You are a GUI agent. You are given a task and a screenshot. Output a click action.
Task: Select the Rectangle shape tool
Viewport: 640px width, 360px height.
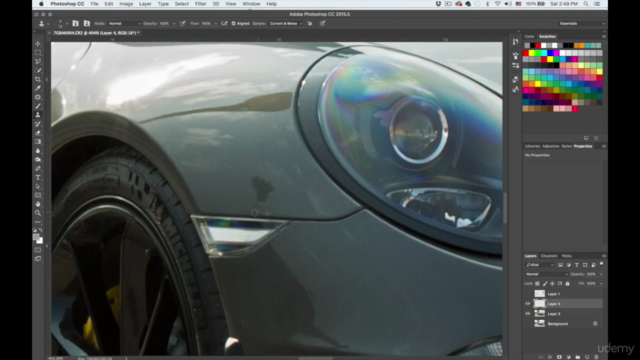pyautogui.click(x=38, y=195)
